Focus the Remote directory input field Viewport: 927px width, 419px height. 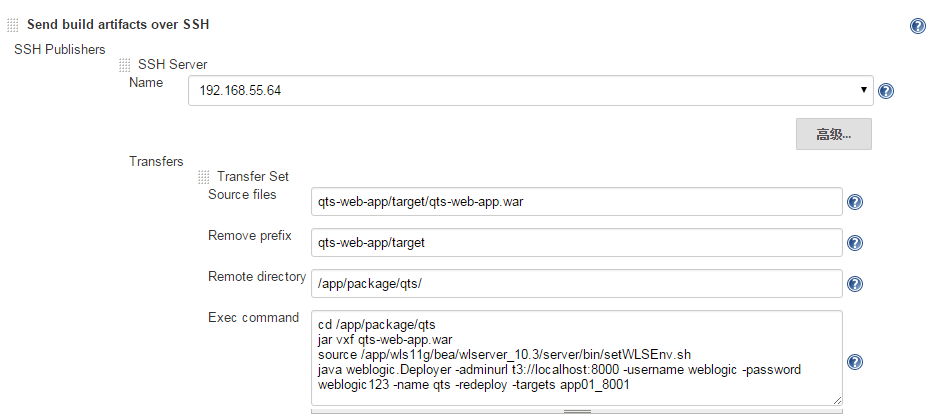click(x=576, y=283)
